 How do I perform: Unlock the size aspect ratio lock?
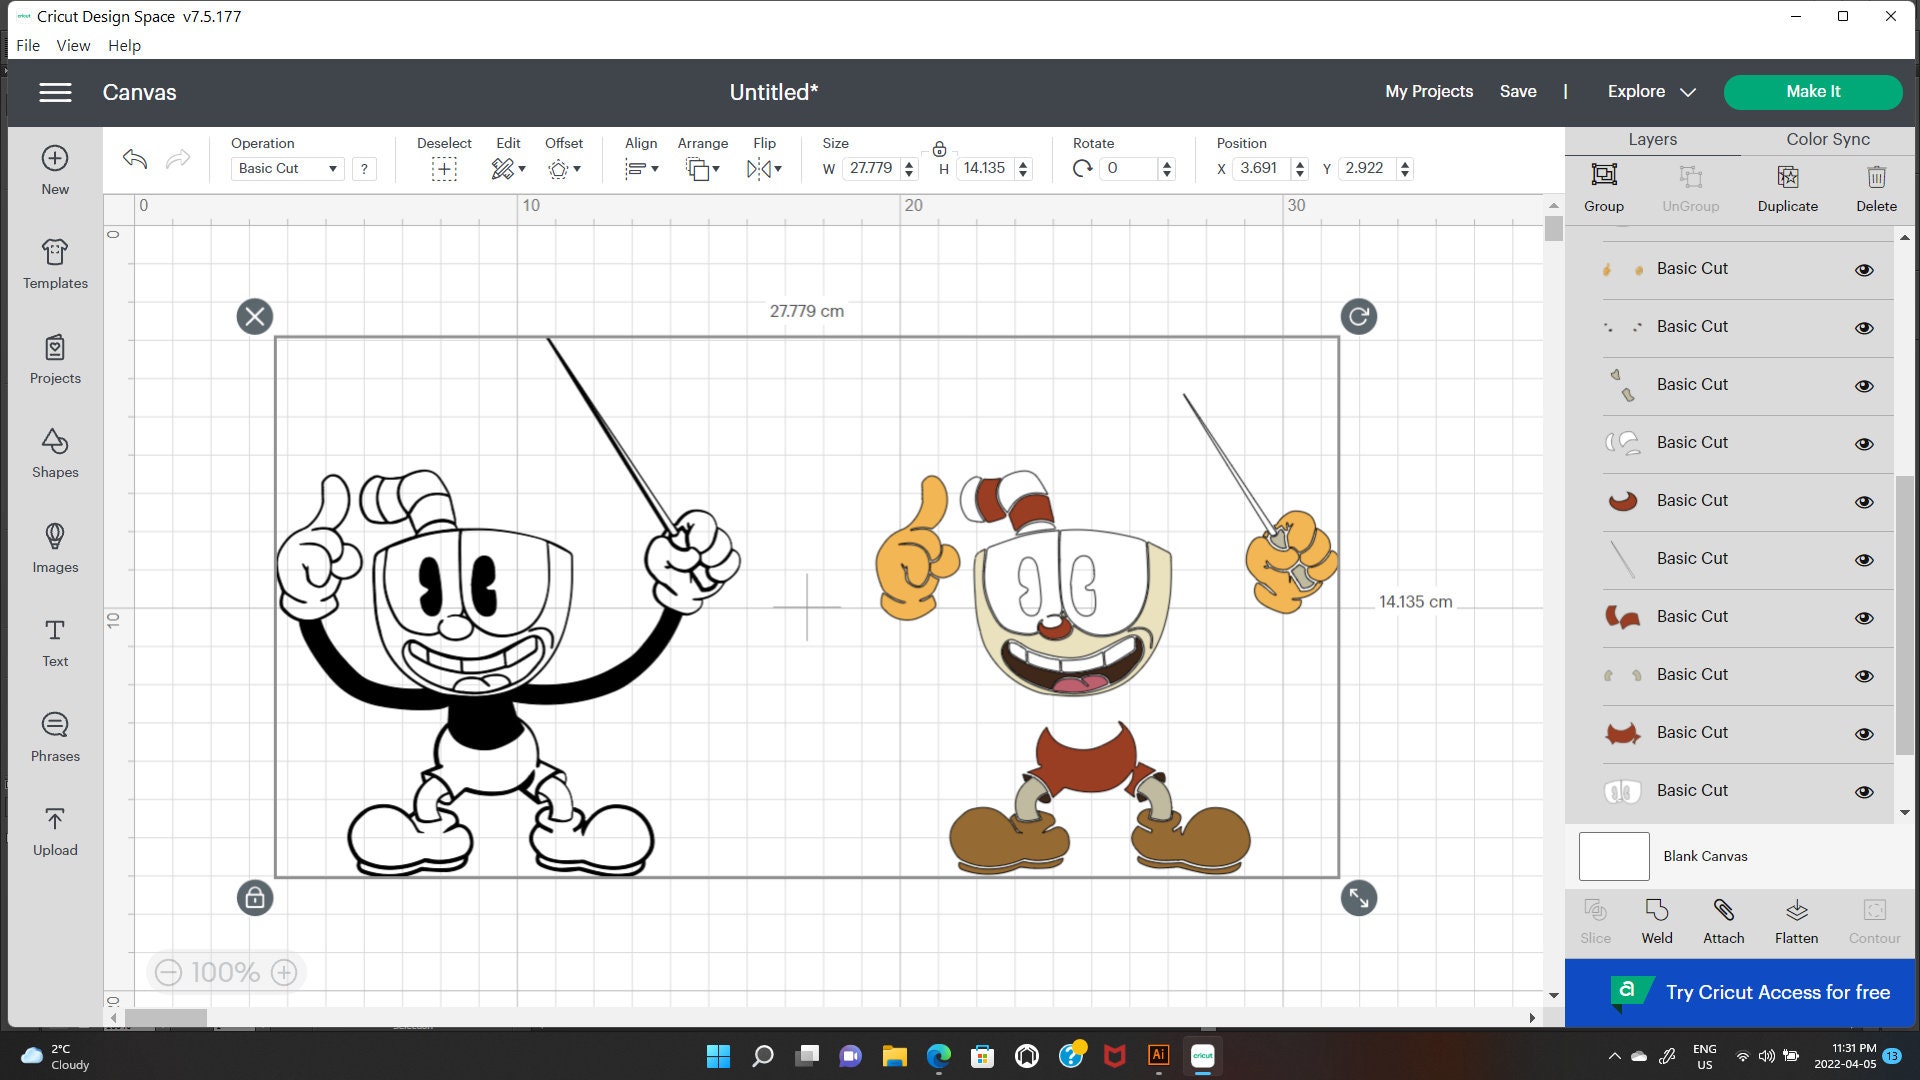pyautogui.click(x=939, y=148)
